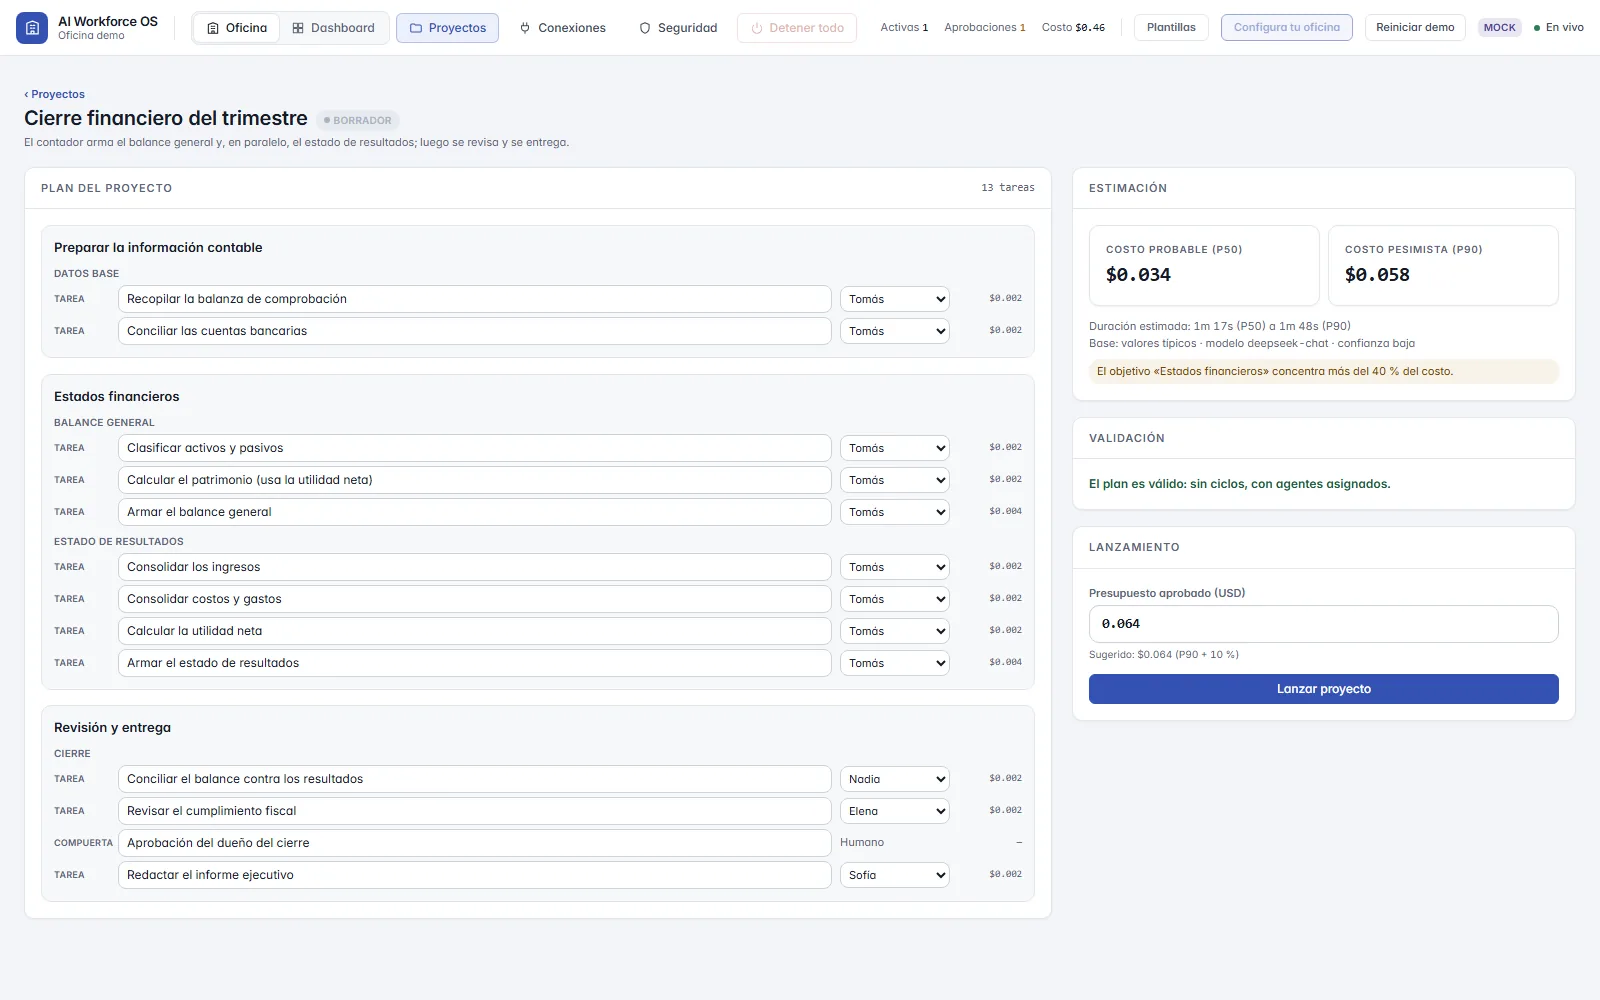Click the Activas 1 counter
The width and height of the screenshot is (1600, 1000).
pyautogui.click(x=904, y=28)
